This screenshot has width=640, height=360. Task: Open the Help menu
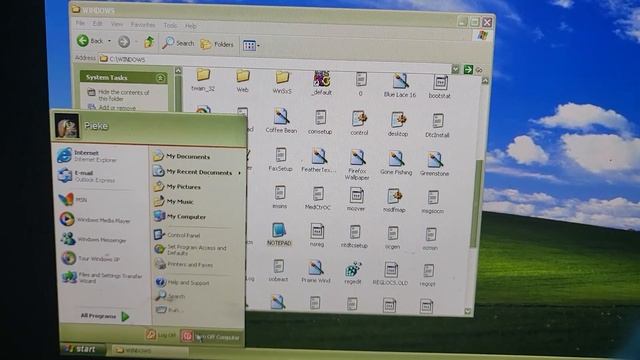191,26
